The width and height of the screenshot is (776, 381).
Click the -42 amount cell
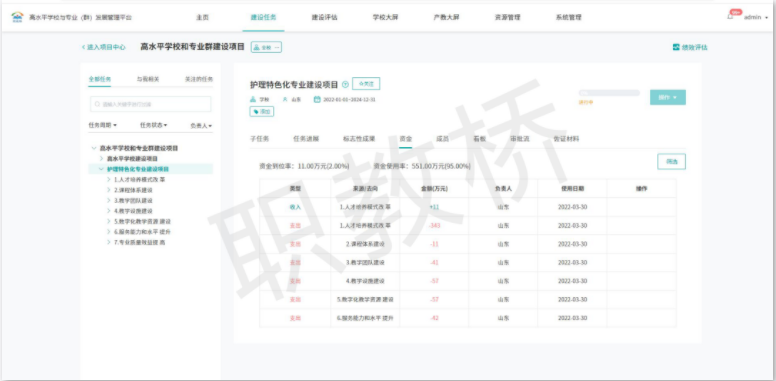[x=434, y=318]
